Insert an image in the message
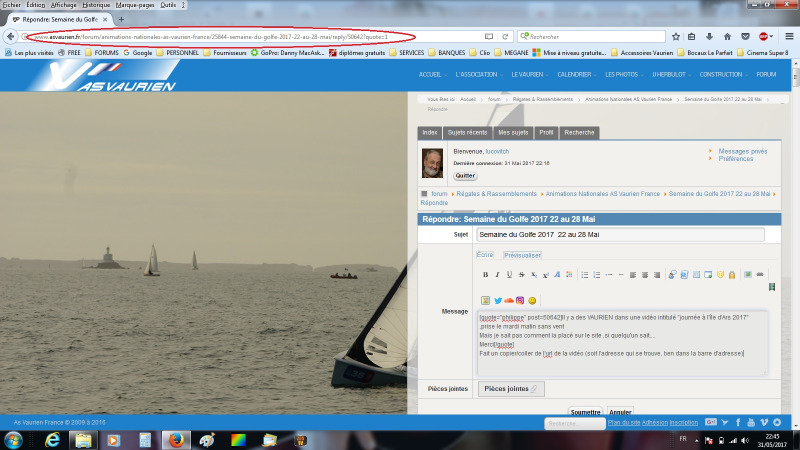This screenshot has height=450, width=800. 748,274
